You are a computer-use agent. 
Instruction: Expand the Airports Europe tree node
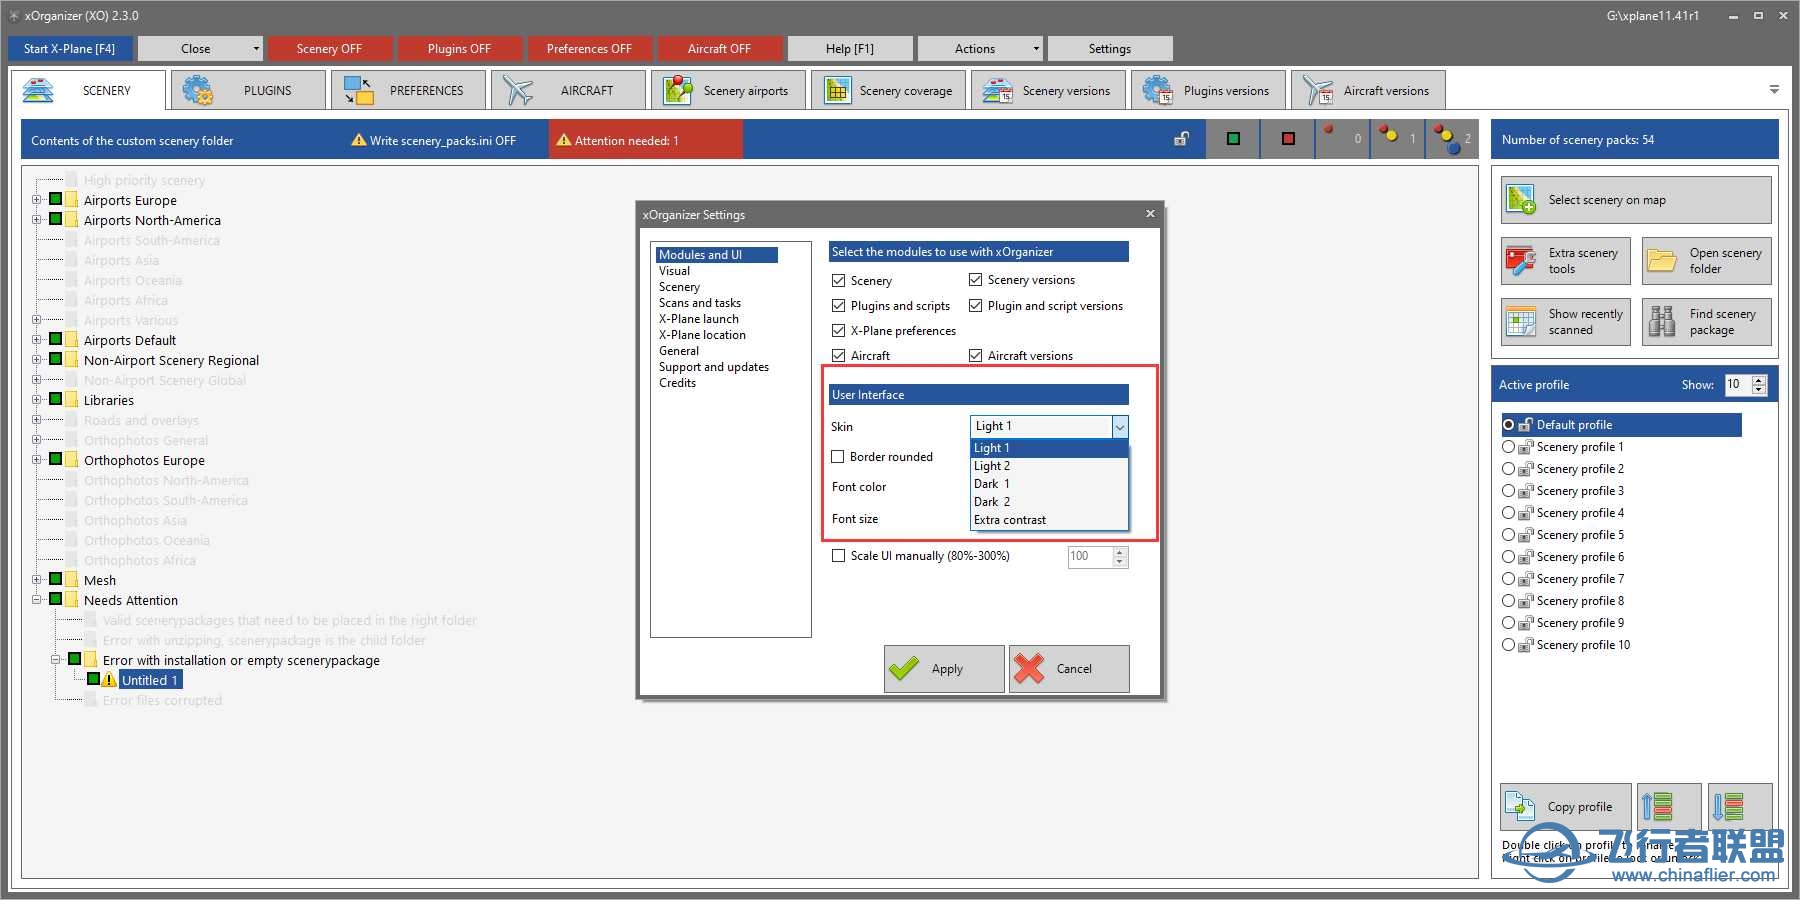tap(37, 200)
